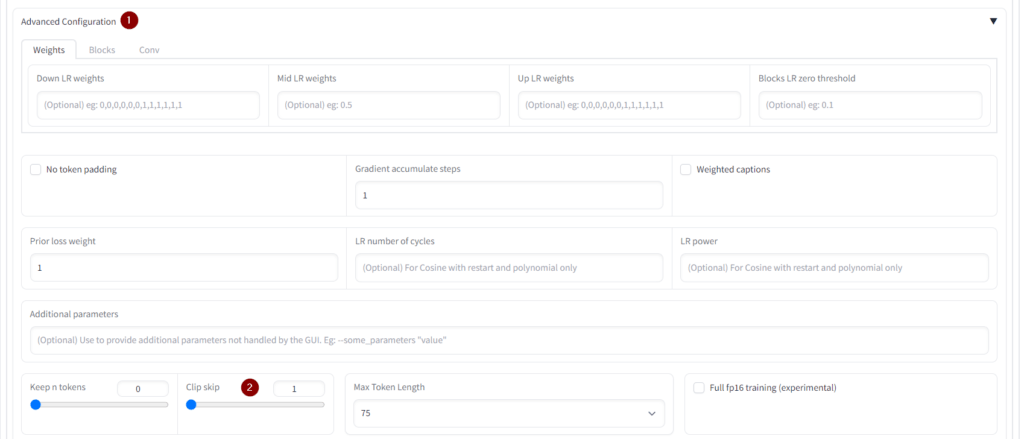Open the Max Token Length dropdown
This screenshot has width=1024, height=439.
click(x=509, y=413)
